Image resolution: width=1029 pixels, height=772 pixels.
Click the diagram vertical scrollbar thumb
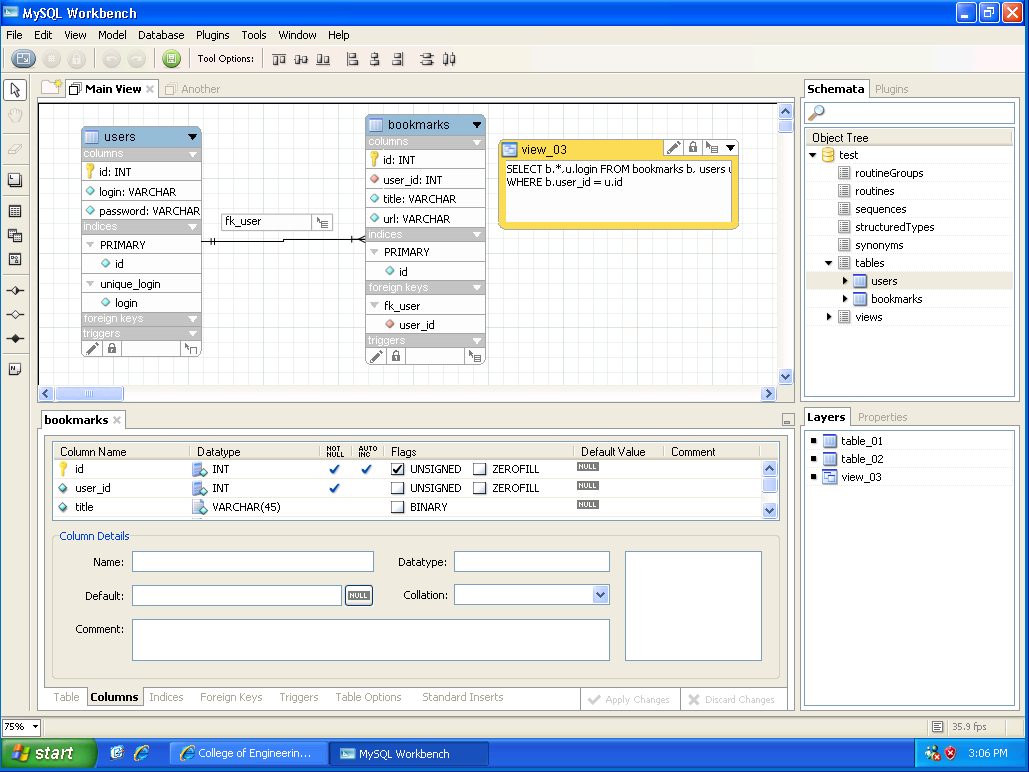tap(786, 126)
